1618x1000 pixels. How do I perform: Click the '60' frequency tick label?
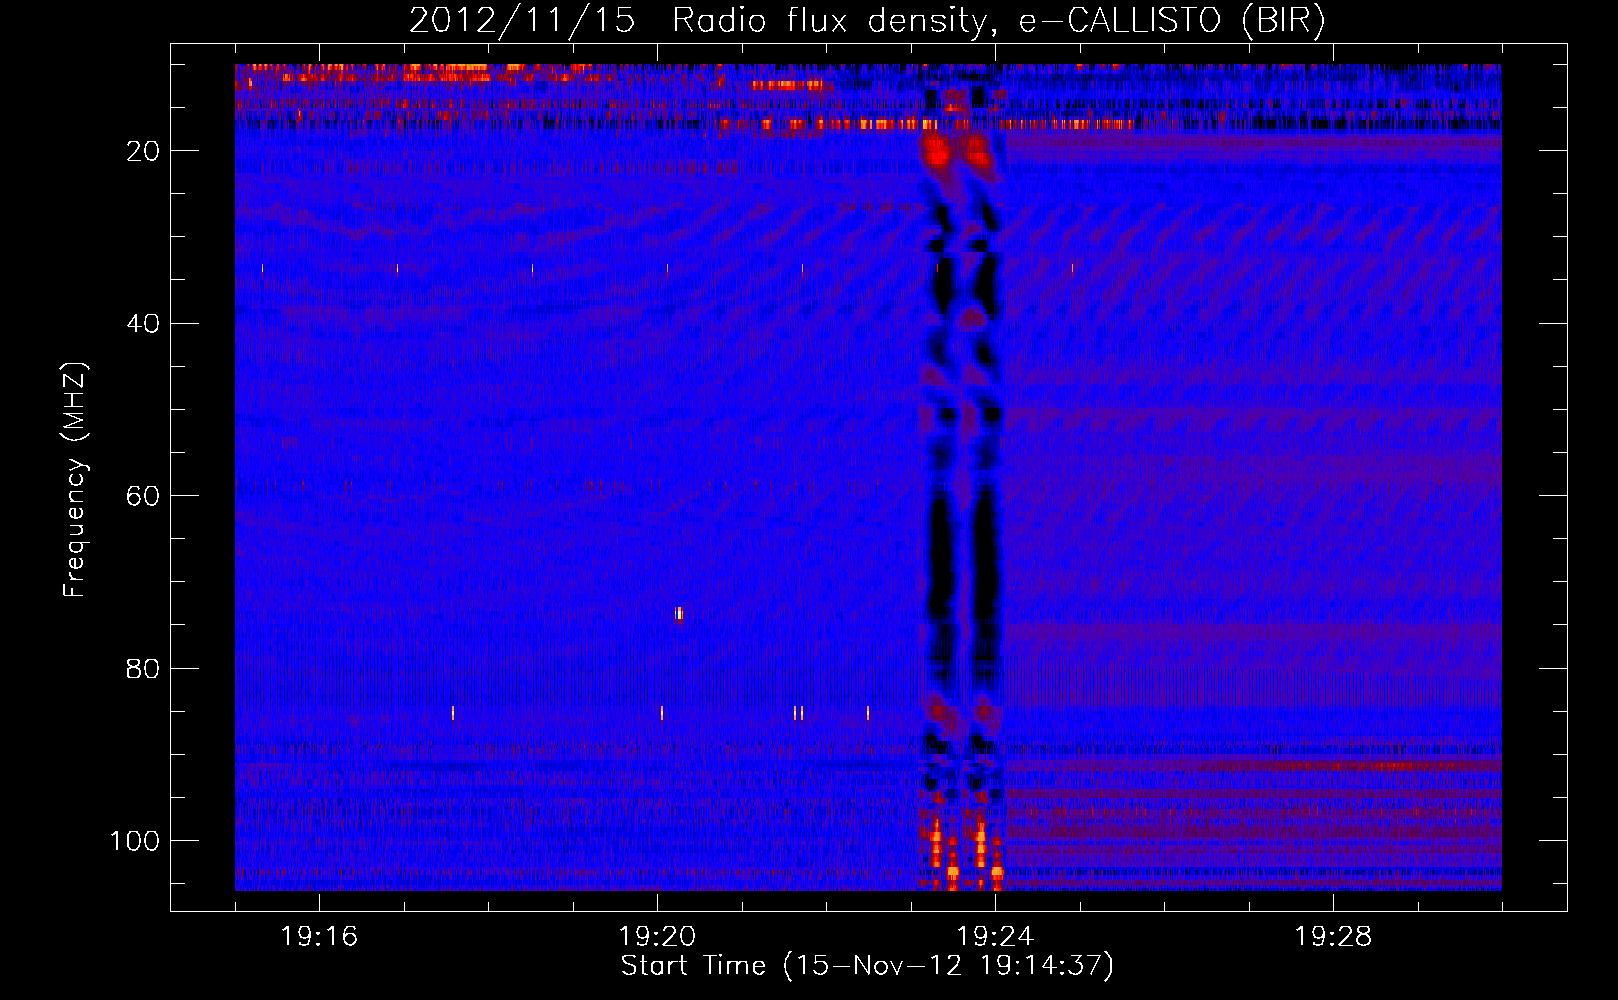pyautogui.click(x=144, y=496)
